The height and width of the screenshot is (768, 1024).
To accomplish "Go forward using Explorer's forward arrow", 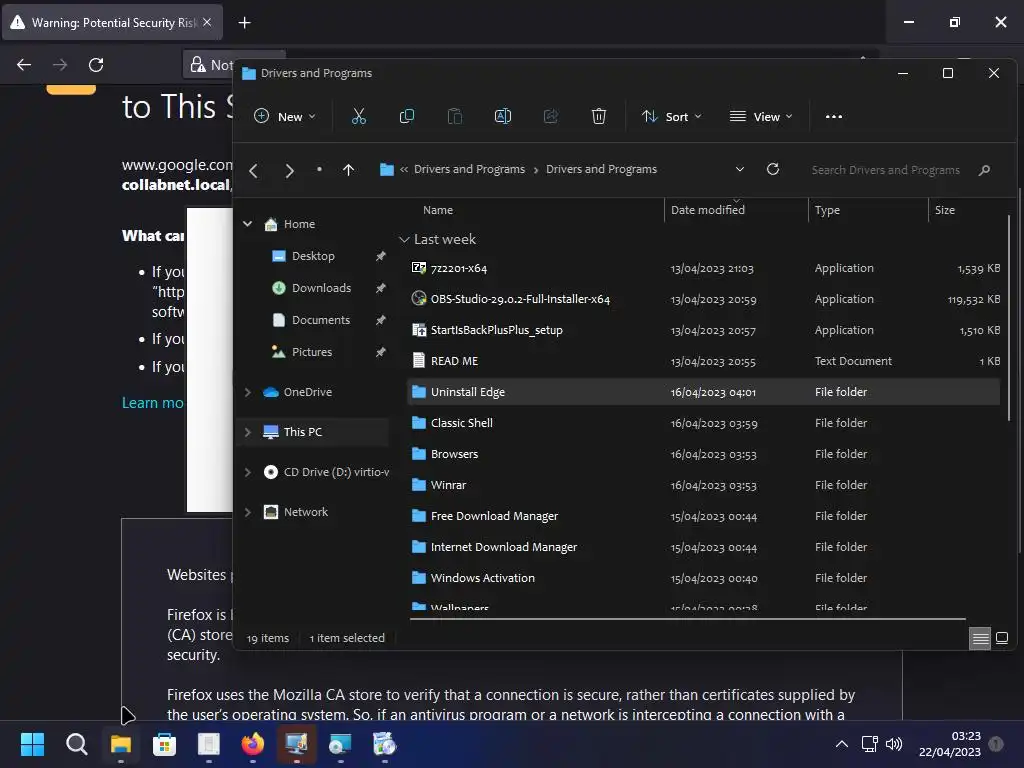I will pyautogui.click(x=289, y=171).
